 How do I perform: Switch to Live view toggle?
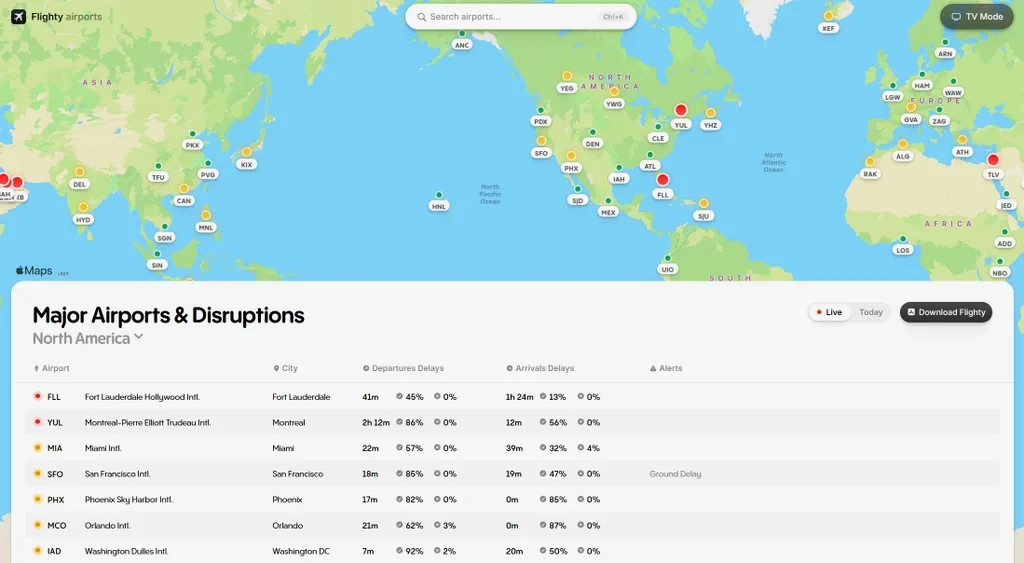[829, 312]
